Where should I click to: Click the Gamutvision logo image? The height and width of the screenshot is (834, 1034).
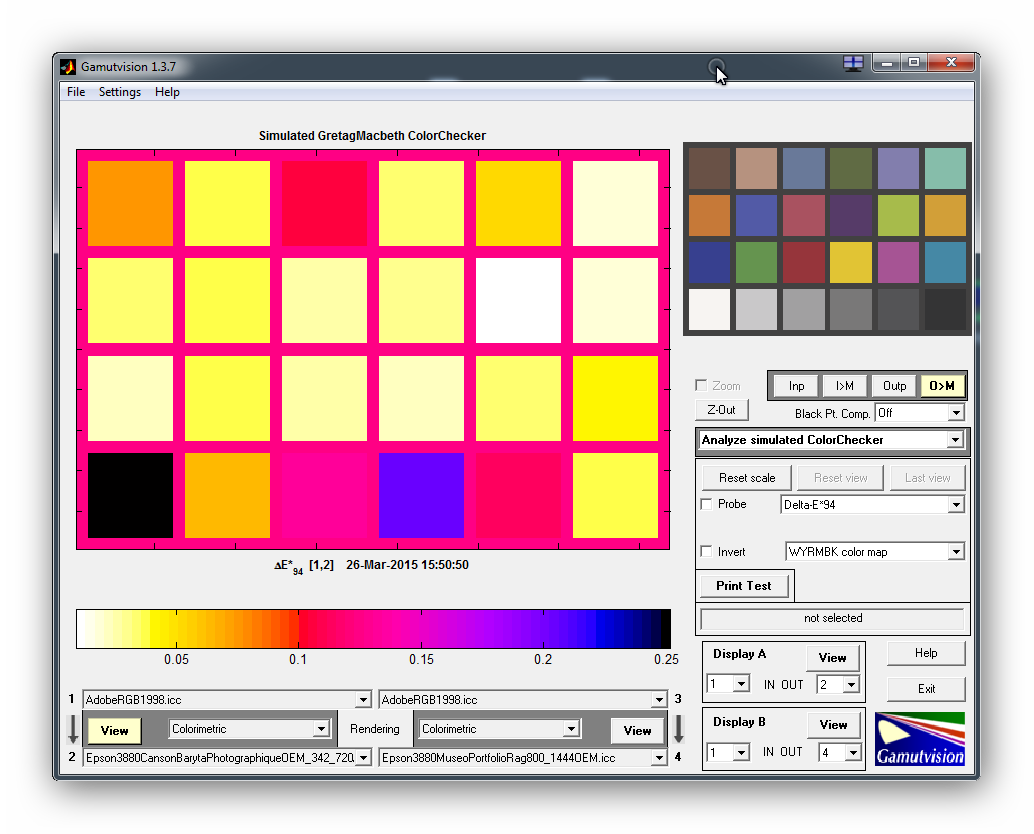(x=919, y=739)
